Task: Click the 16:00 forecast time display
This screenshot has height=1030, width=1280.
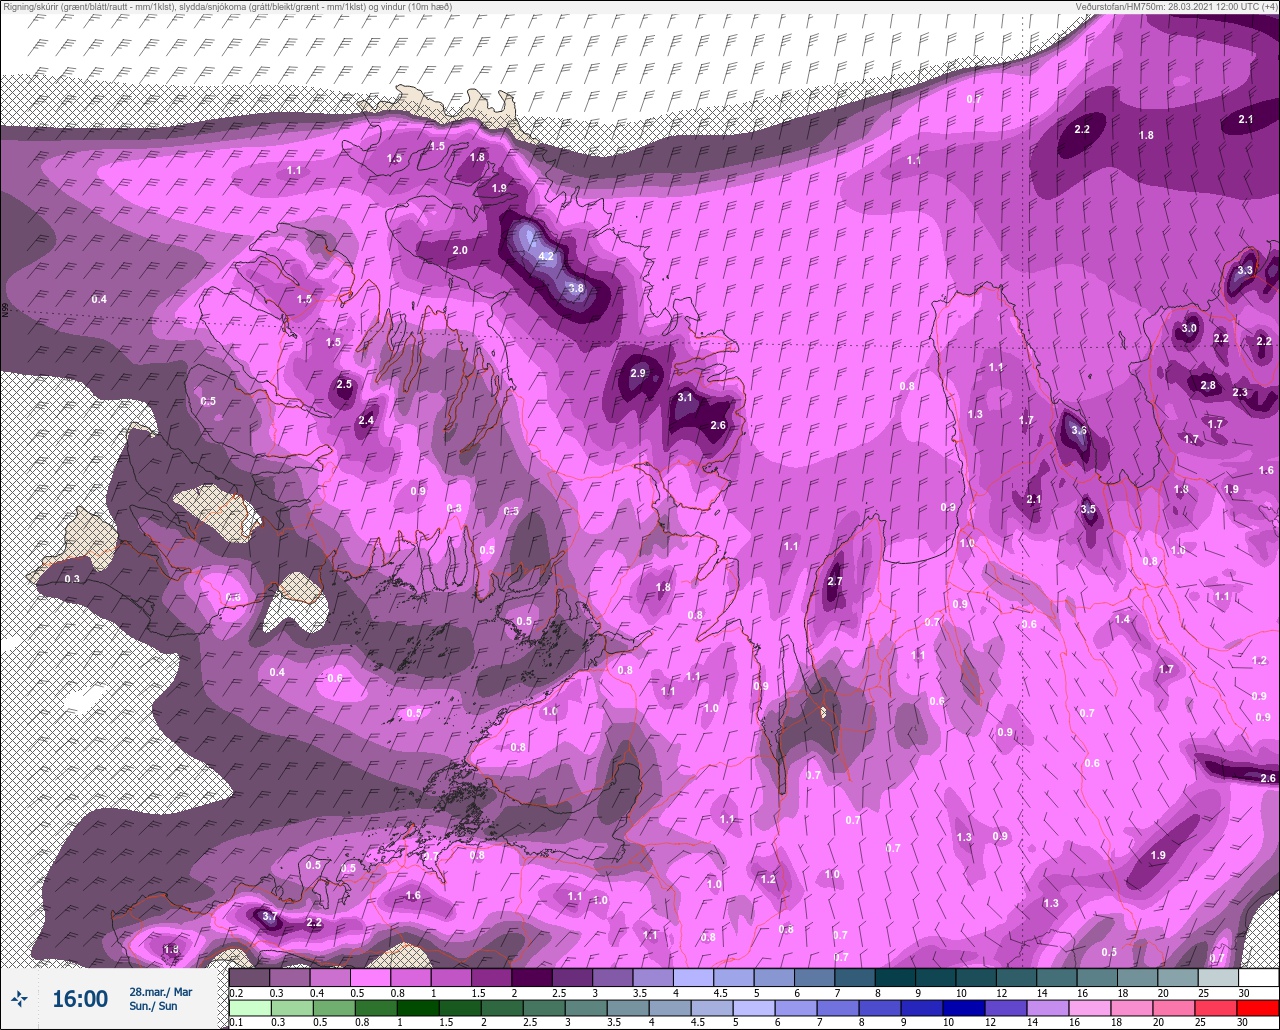Action: (79, 999)
